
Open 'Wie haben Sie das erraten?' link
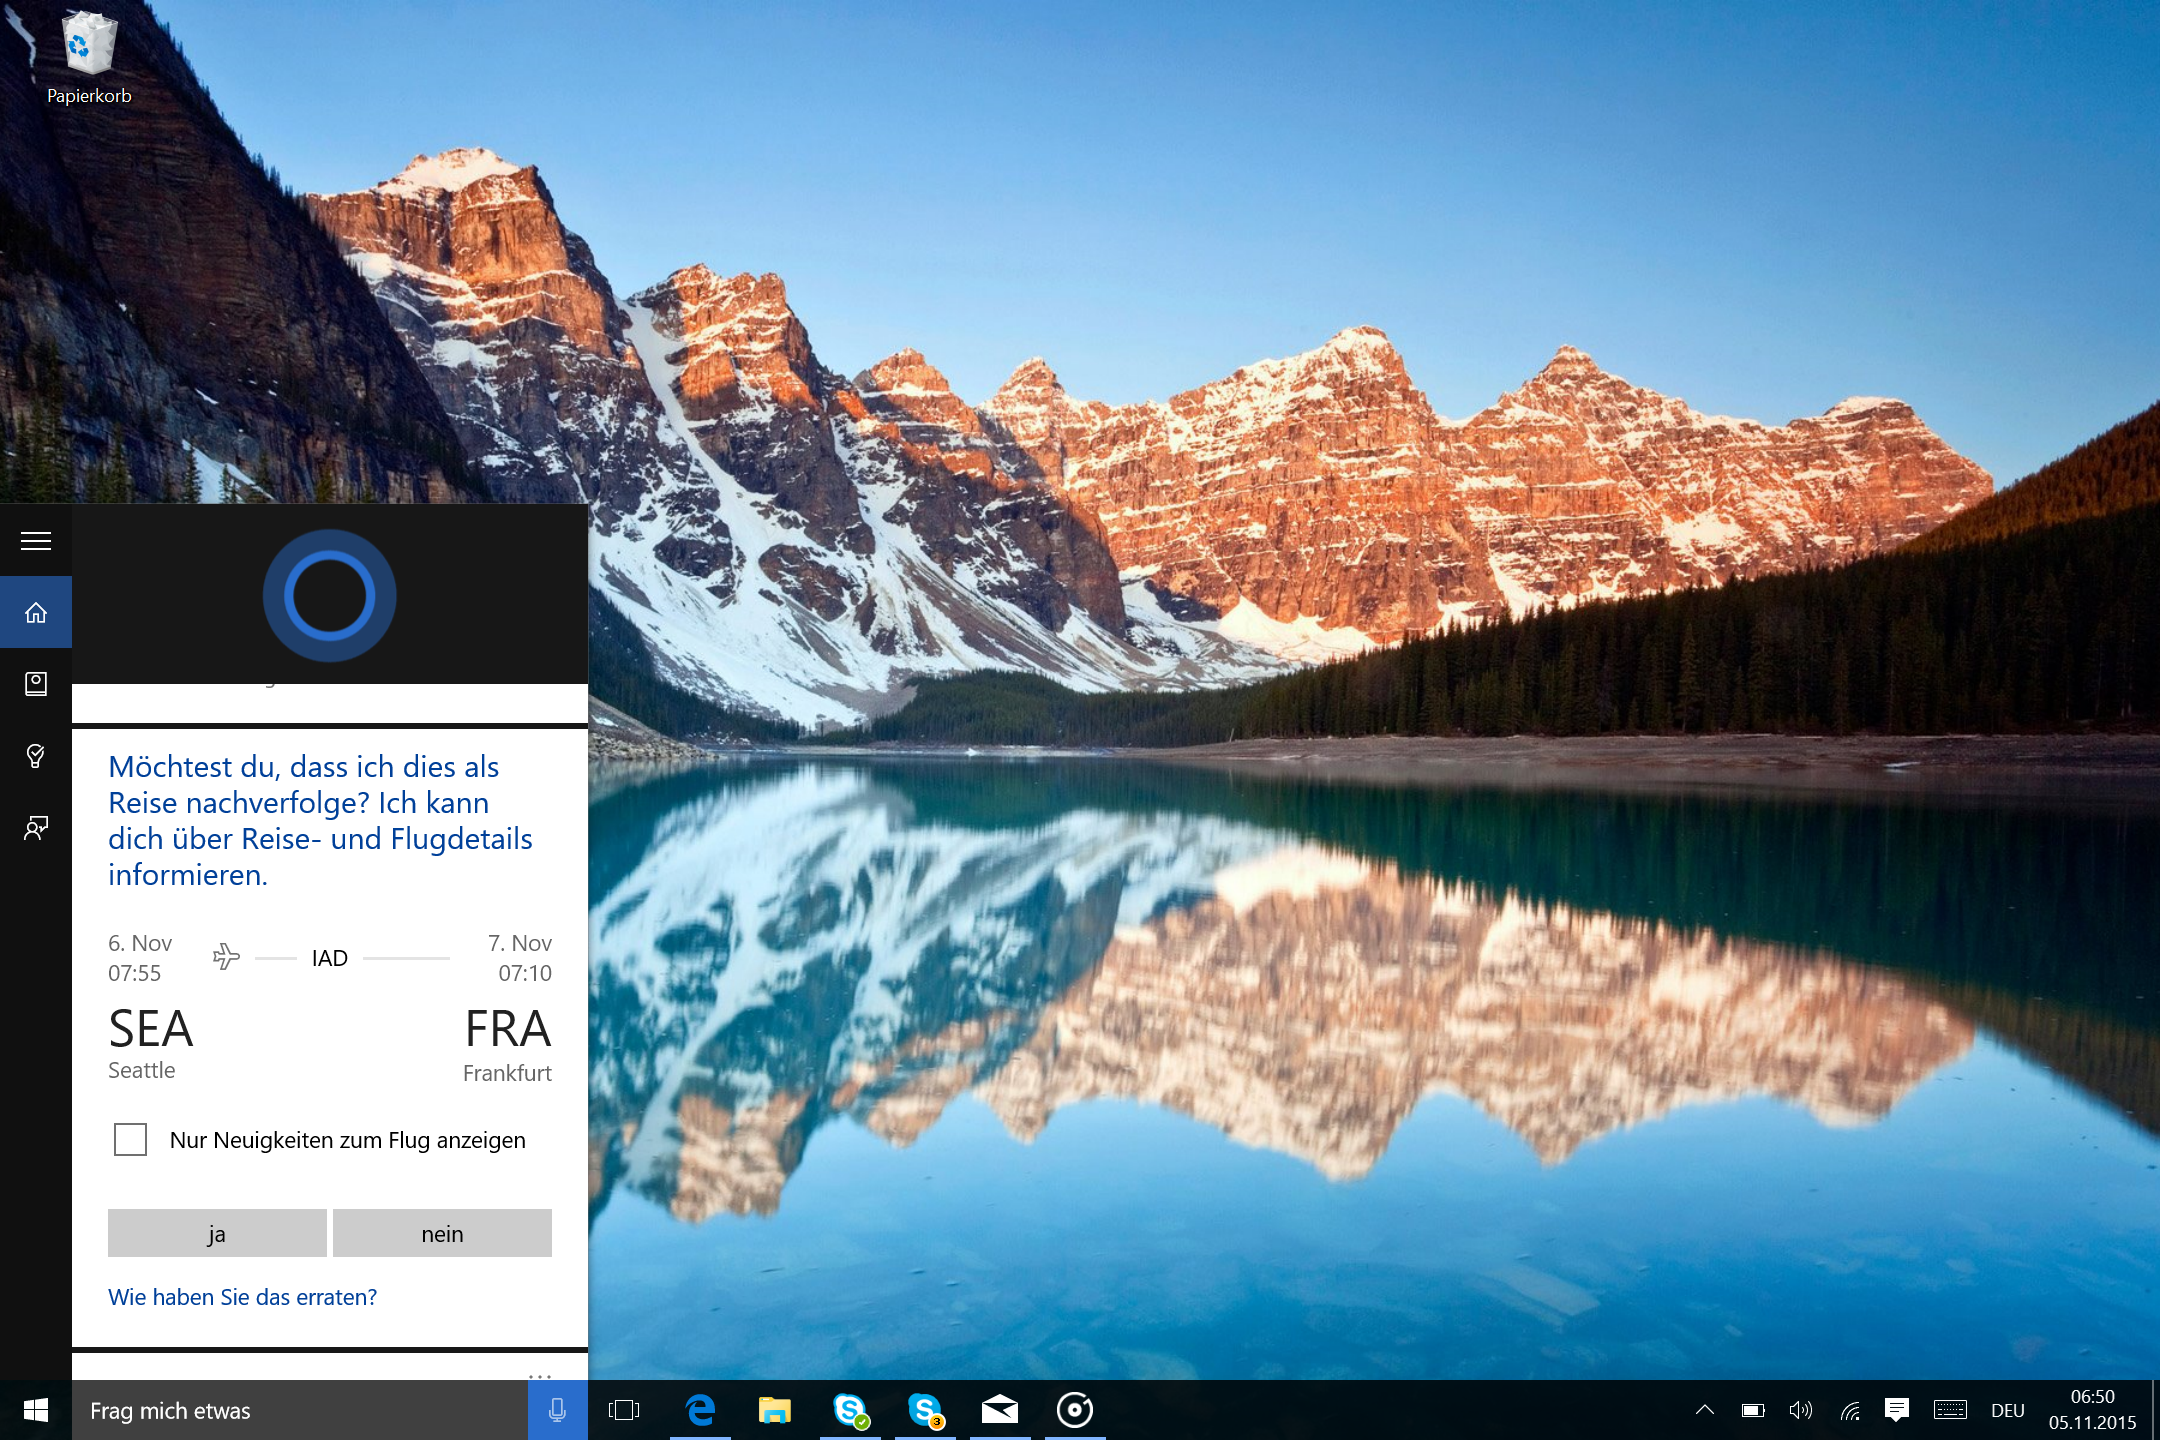242,1297
